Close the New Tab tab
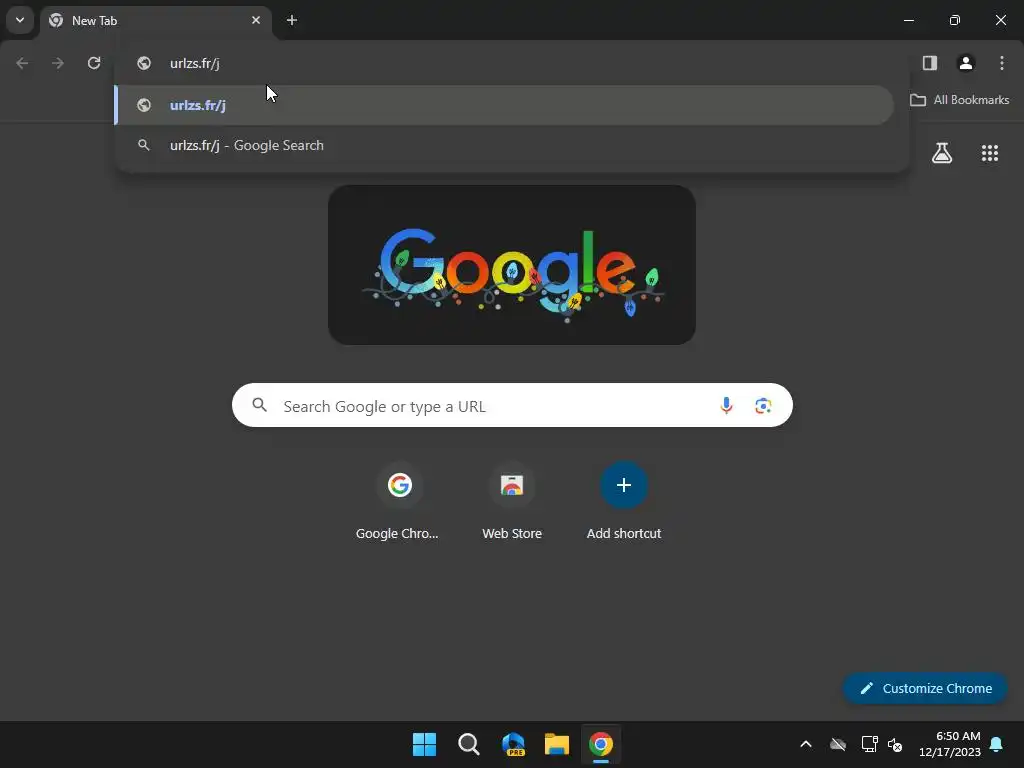The width and height of the screenshot is (1024, 768). click(x=256, y=20)
